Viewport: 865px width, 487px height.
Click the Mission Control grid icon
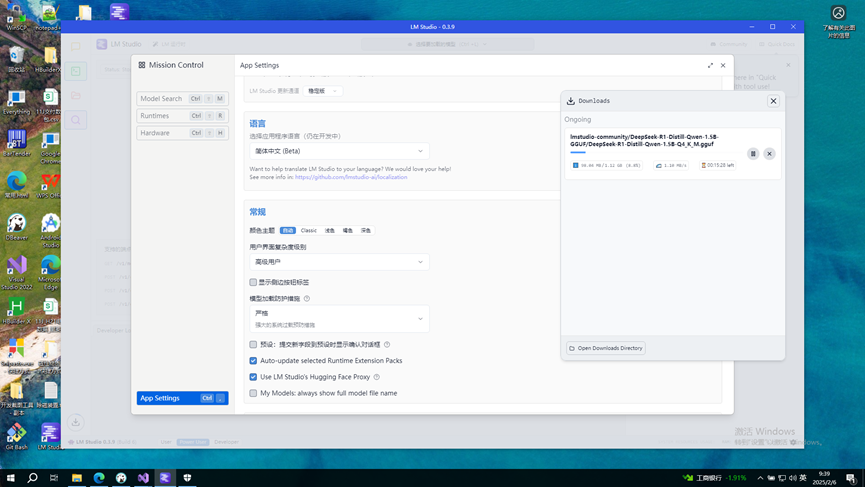click(142, 65)
